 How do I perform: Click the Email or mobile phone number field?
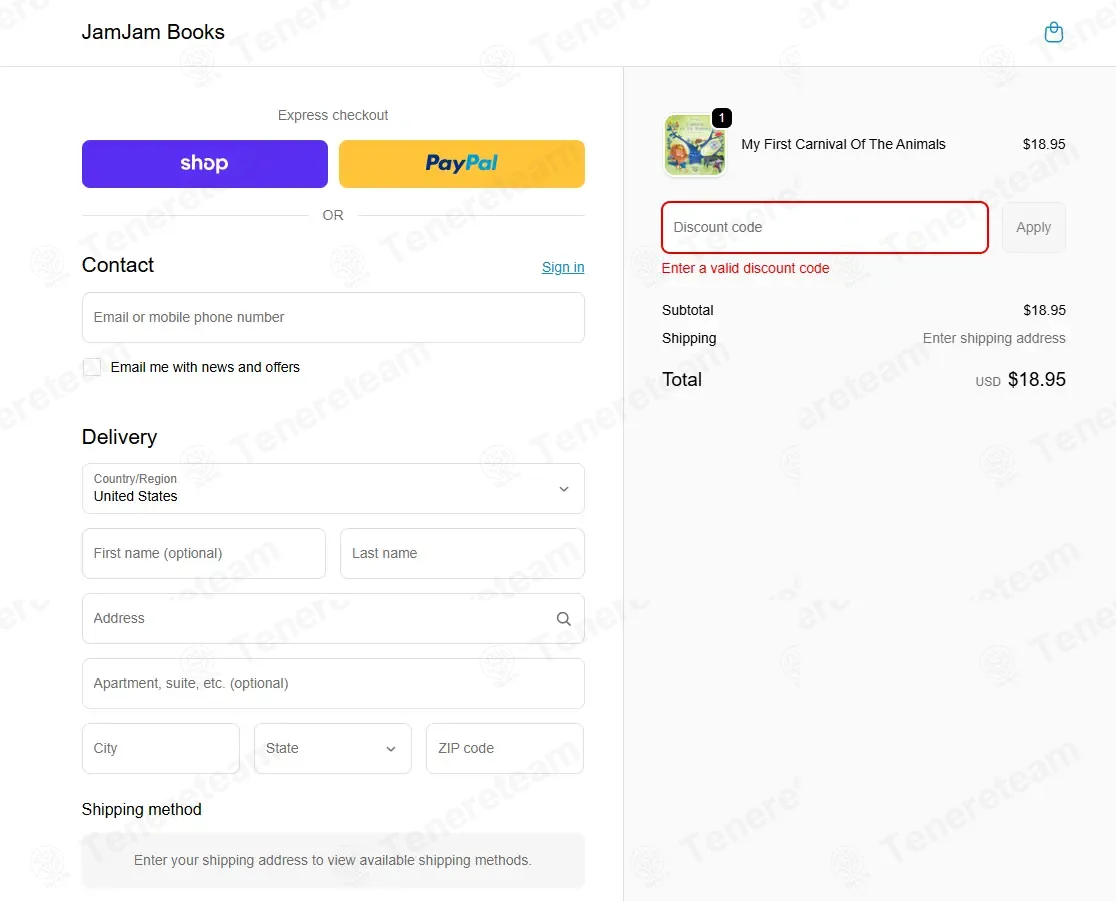coord(333,317)
